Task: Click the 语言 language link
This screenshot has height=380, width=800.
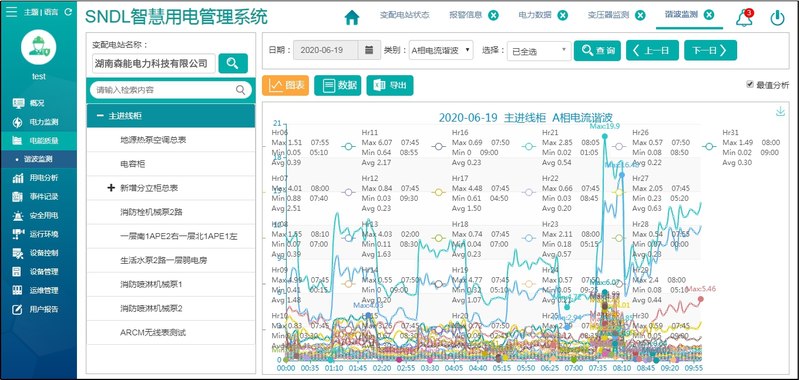Action: [x=51, y=12]
